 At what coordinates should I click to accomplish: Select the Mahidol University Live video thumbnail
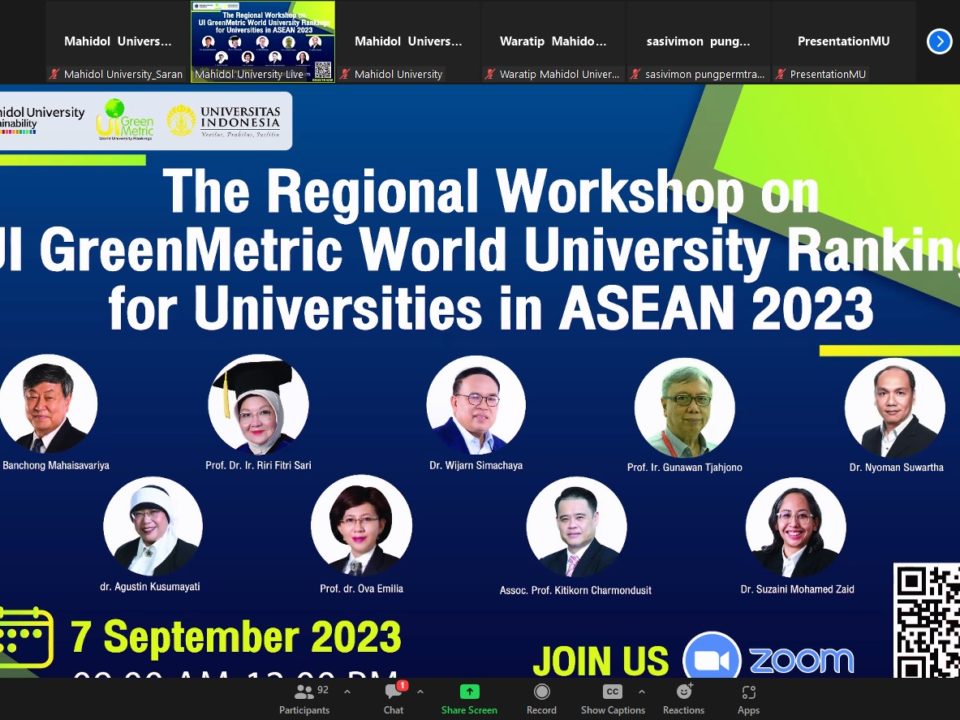(x=263, y=42)
